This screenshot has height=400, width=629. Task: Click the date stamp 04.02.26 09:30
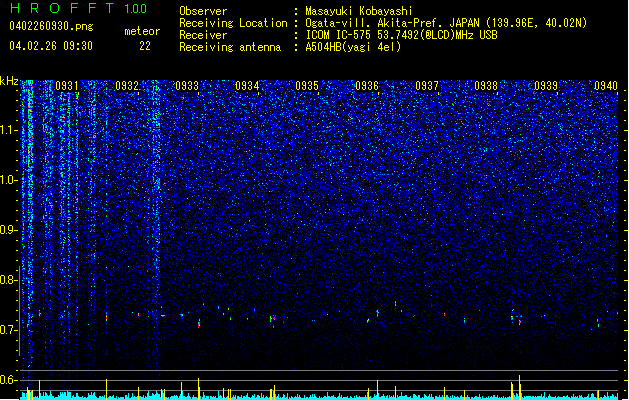coord(51,46)
